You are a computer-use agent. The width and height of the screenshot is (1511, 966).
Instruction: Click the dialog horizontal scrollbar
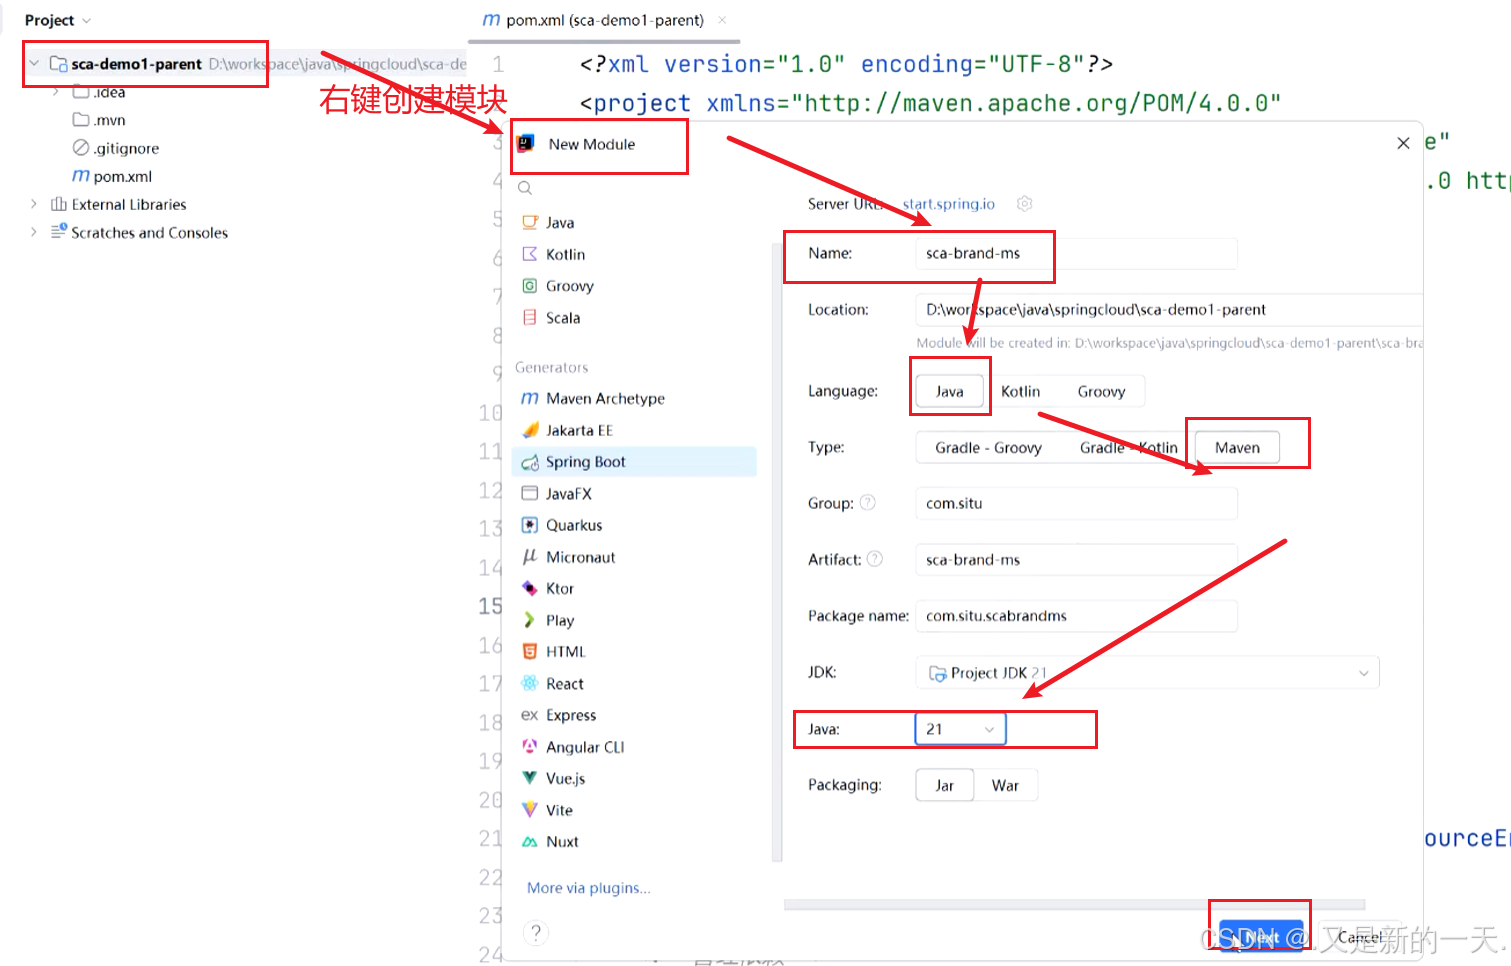[1074, 904]
